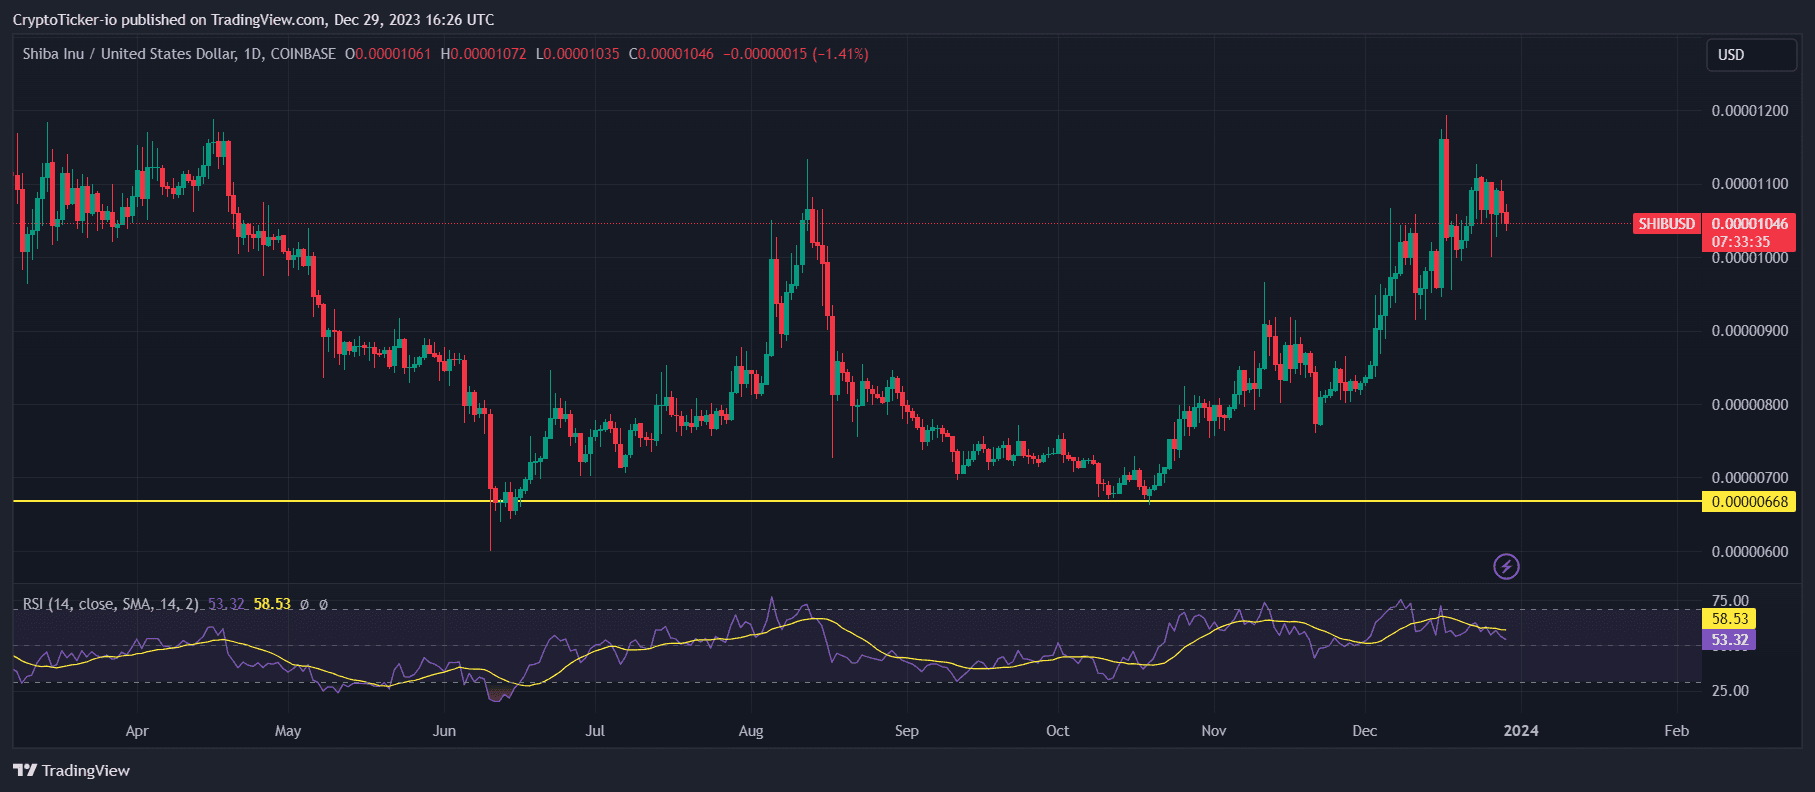This screenshot has height=792, width=1815.
Task: Click the purple 53.32 RSI axis tag
Action: coord(1729,640)
